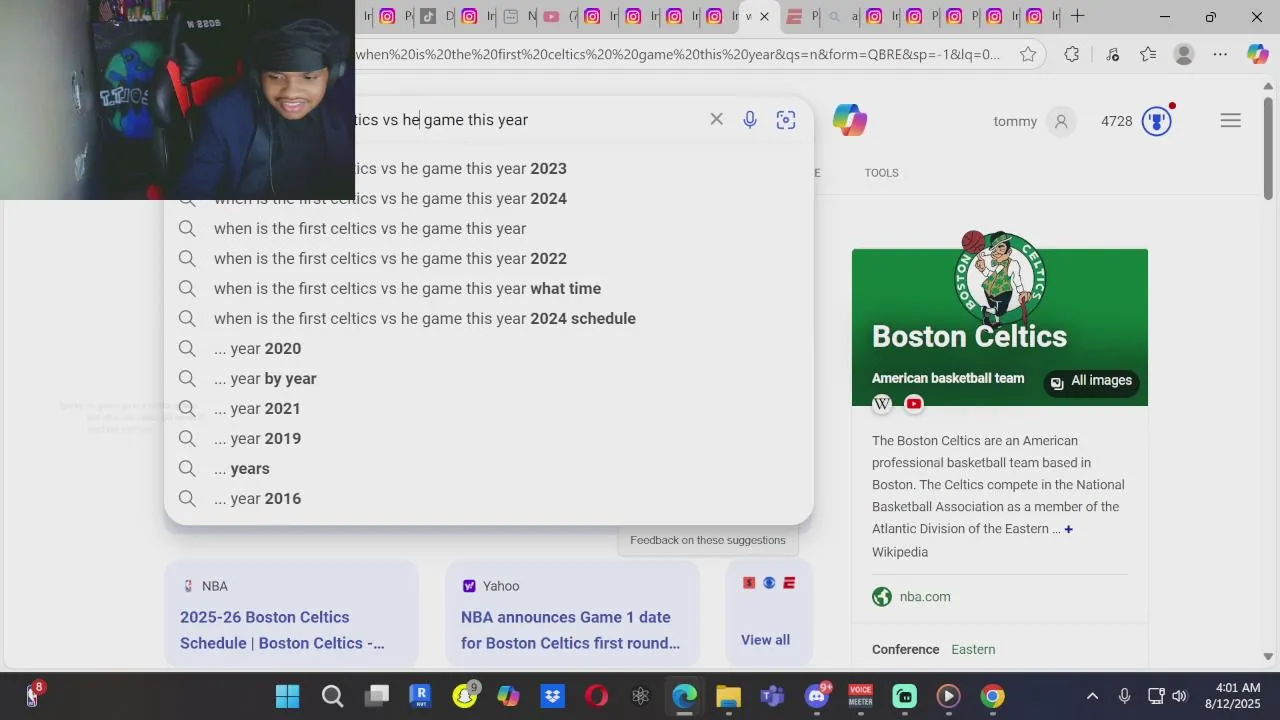Click the nba.com globe icon
1280x720 pixels.
[x=882, y=597]
